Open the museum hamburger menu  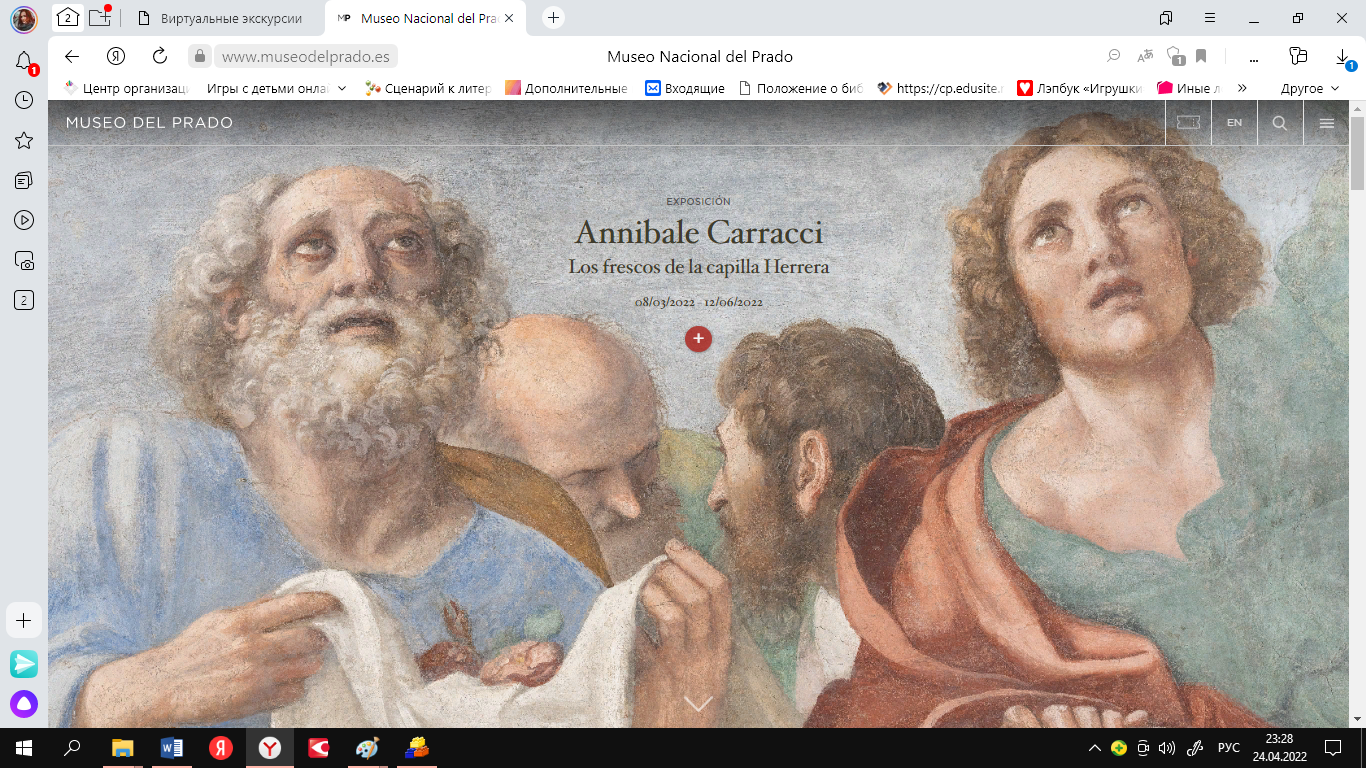1326,123
